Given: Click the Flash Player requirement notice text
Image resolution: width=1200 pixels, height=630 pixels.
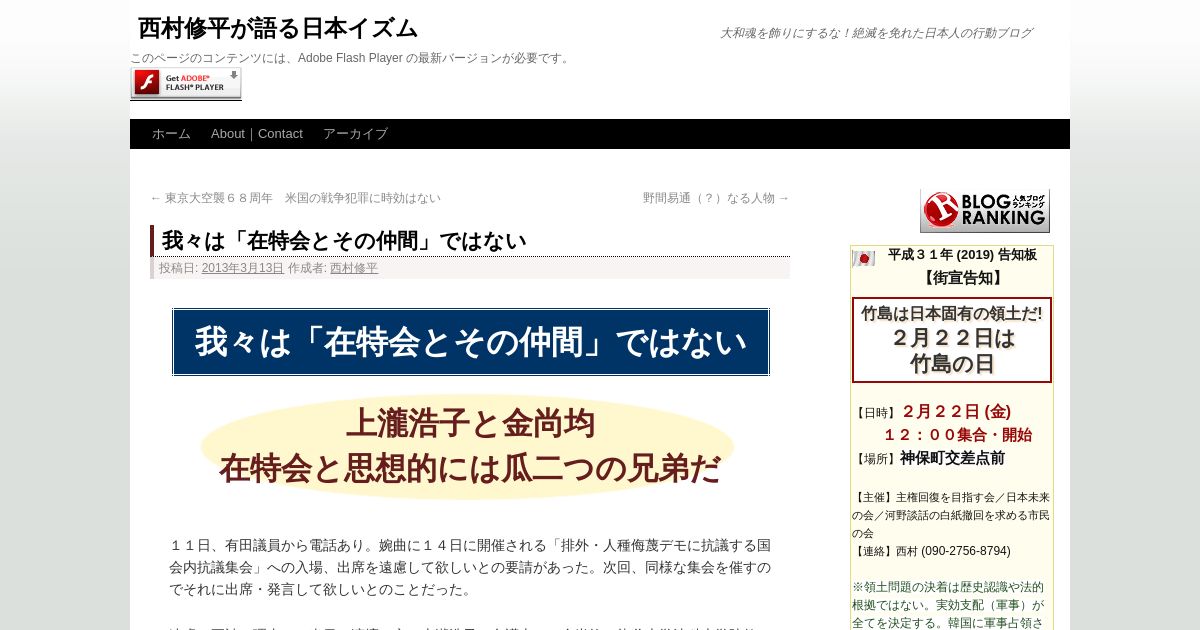Looking at the screenshot, I should [x=351, y=58].
